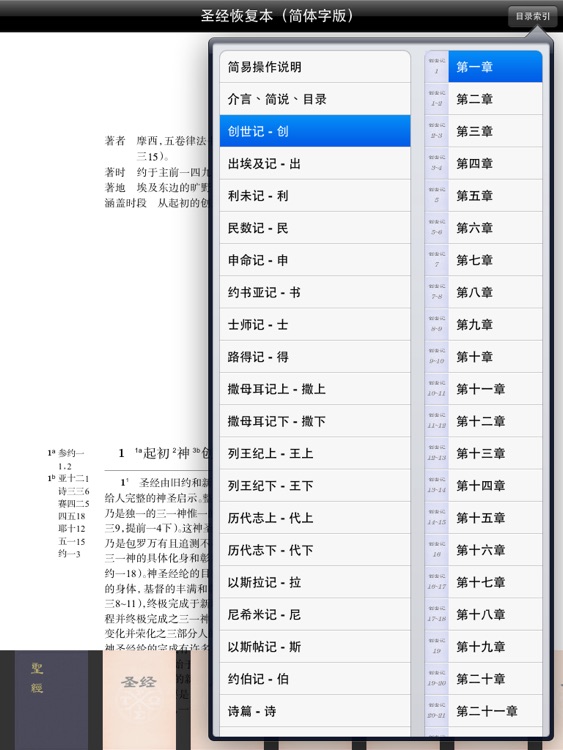Go to 以斯拉记 - 拉
The width and height of the screenshot is (563, 750).
315,582
